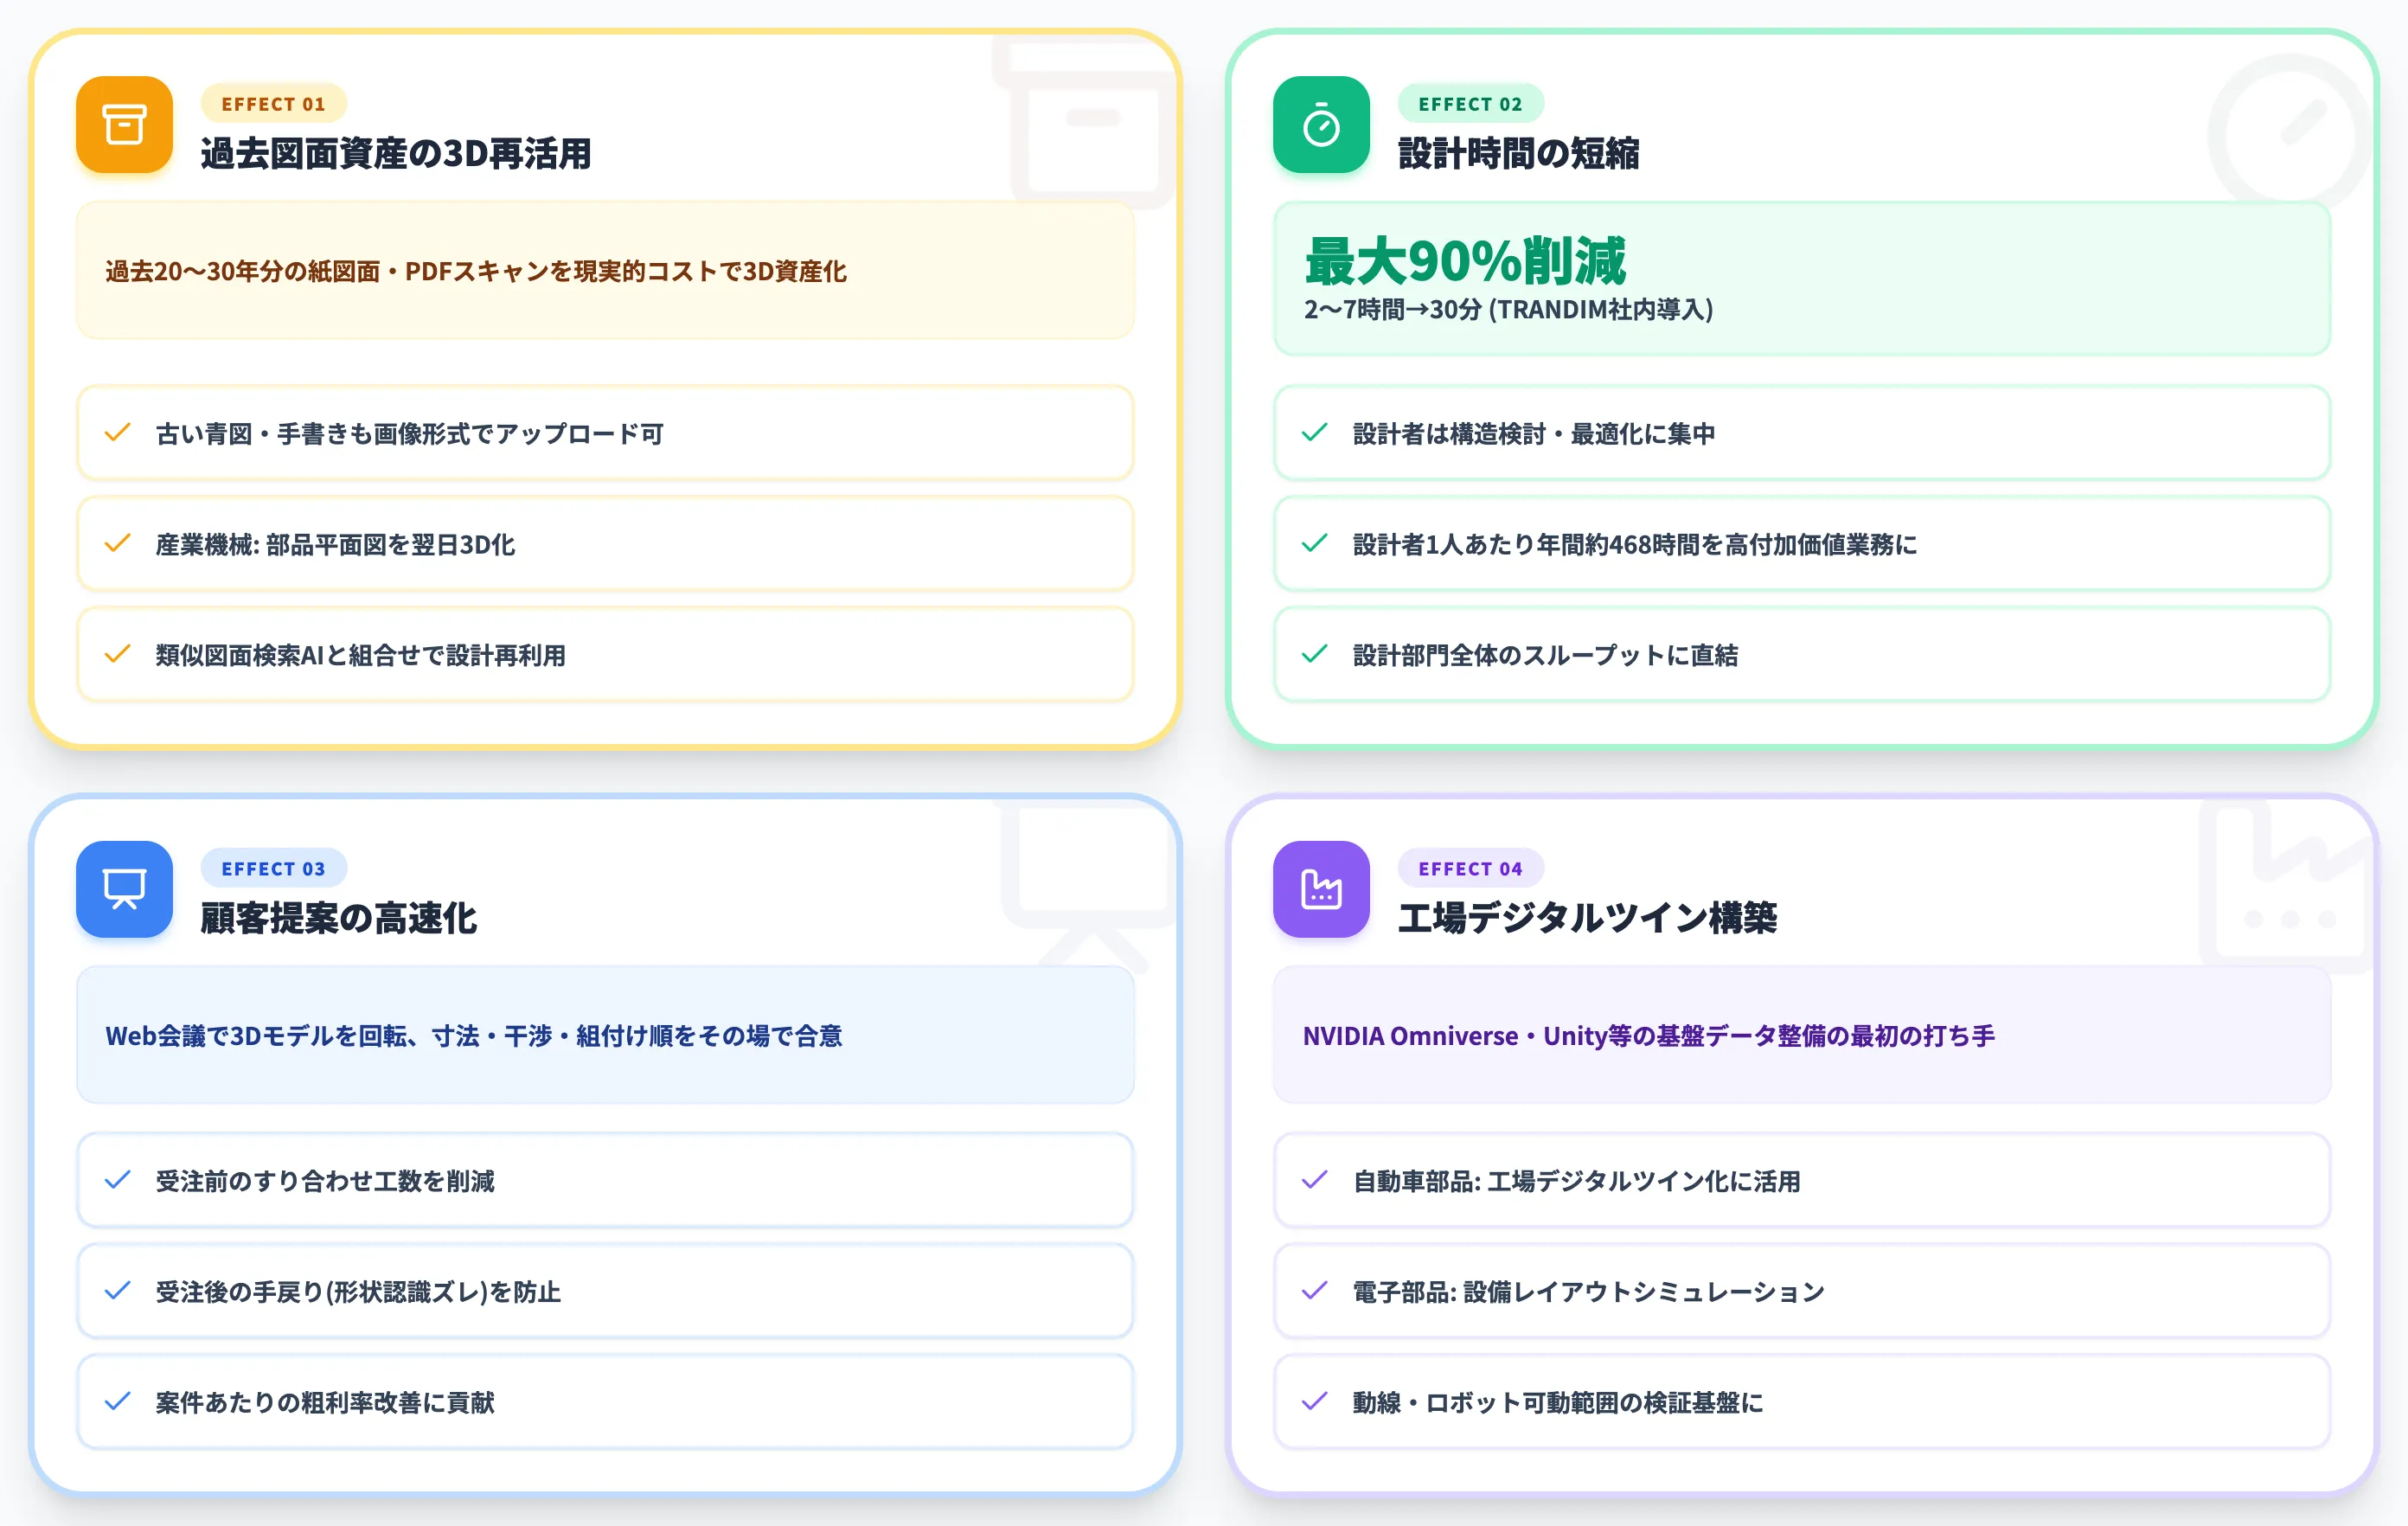Click the 2〜7時間→30分 (TRANDIM社内導入) text

point(1509,310)
